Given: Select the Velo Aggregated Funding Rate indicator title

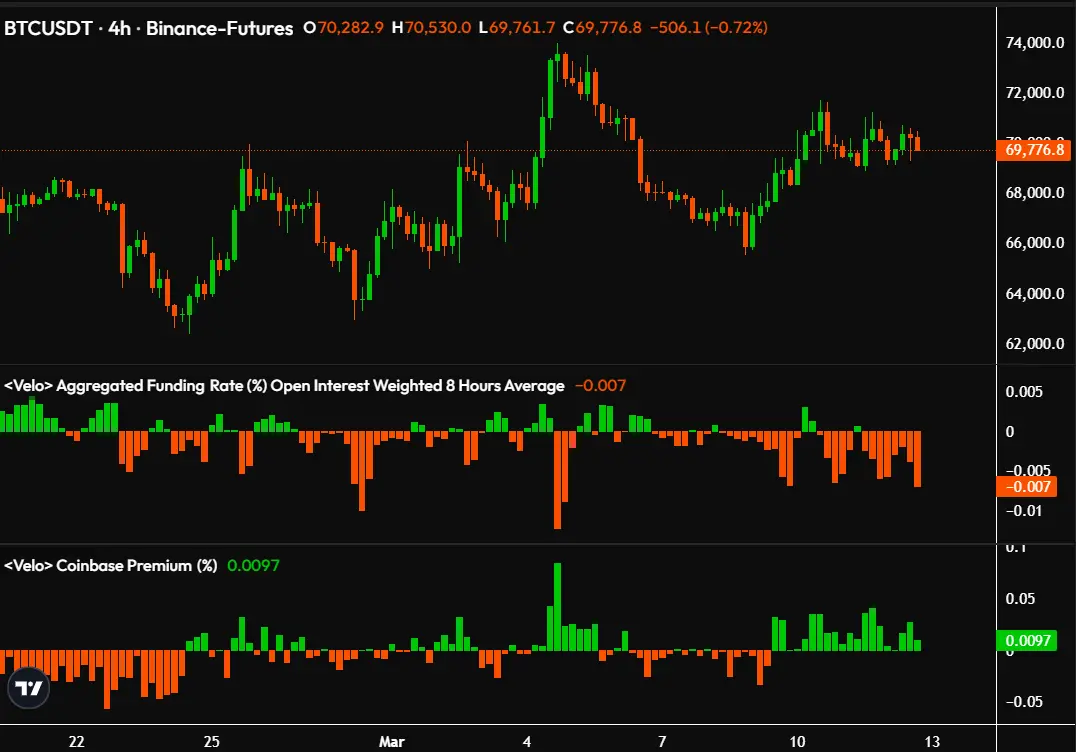Looking at the screenshot, I should pyautogui.click(x=284, y=386).
